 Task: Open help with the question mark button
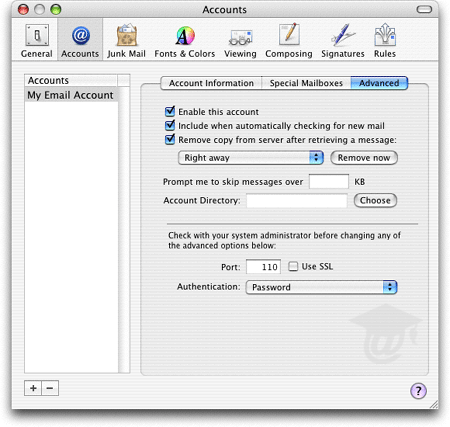click(418, 391)
